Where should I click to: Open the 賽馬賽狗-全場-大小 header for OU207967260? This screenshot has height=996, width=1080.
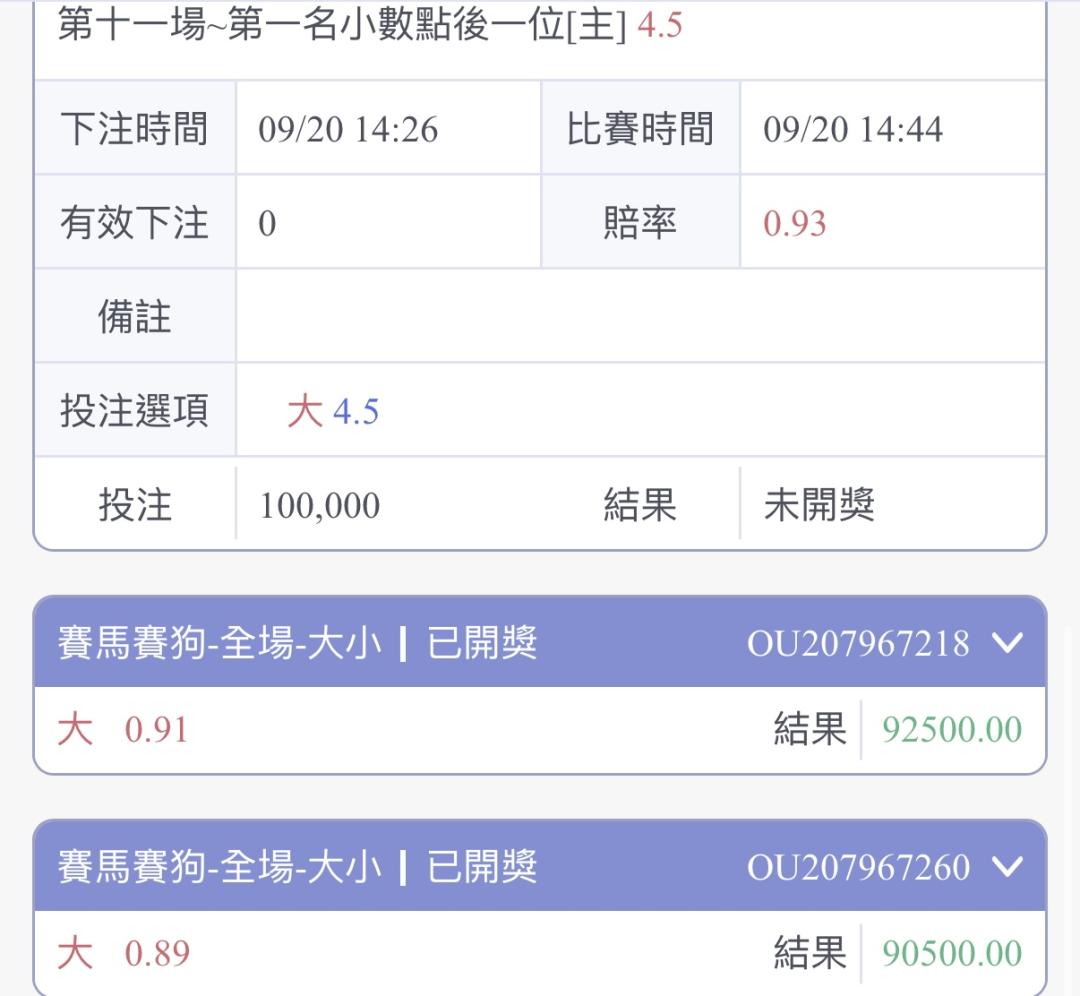click(x=540, y=866)
